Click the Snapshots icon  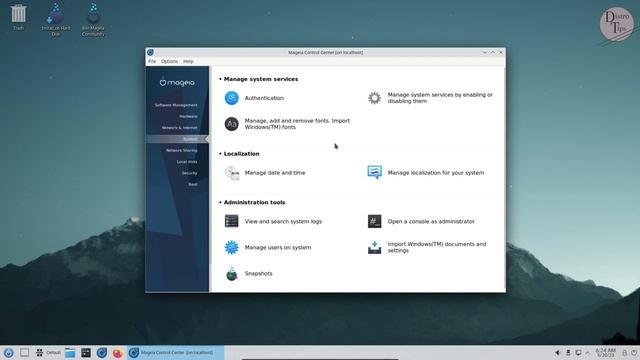click(231, 273)
